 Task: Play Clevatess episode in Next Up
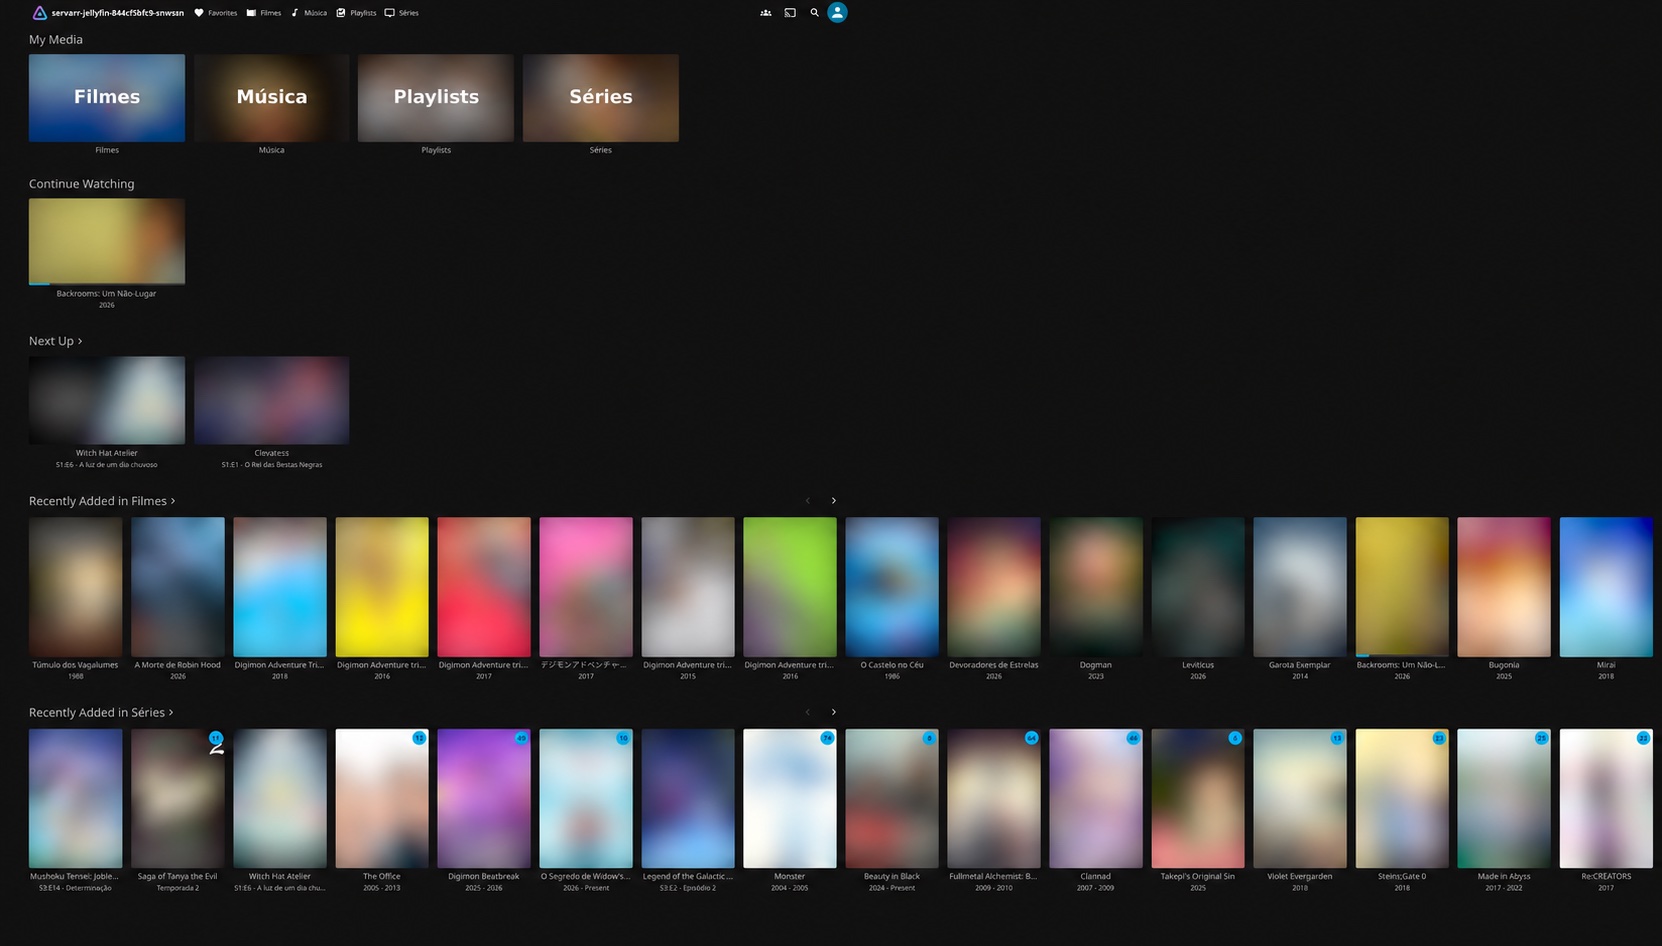[x=272, y=400]
